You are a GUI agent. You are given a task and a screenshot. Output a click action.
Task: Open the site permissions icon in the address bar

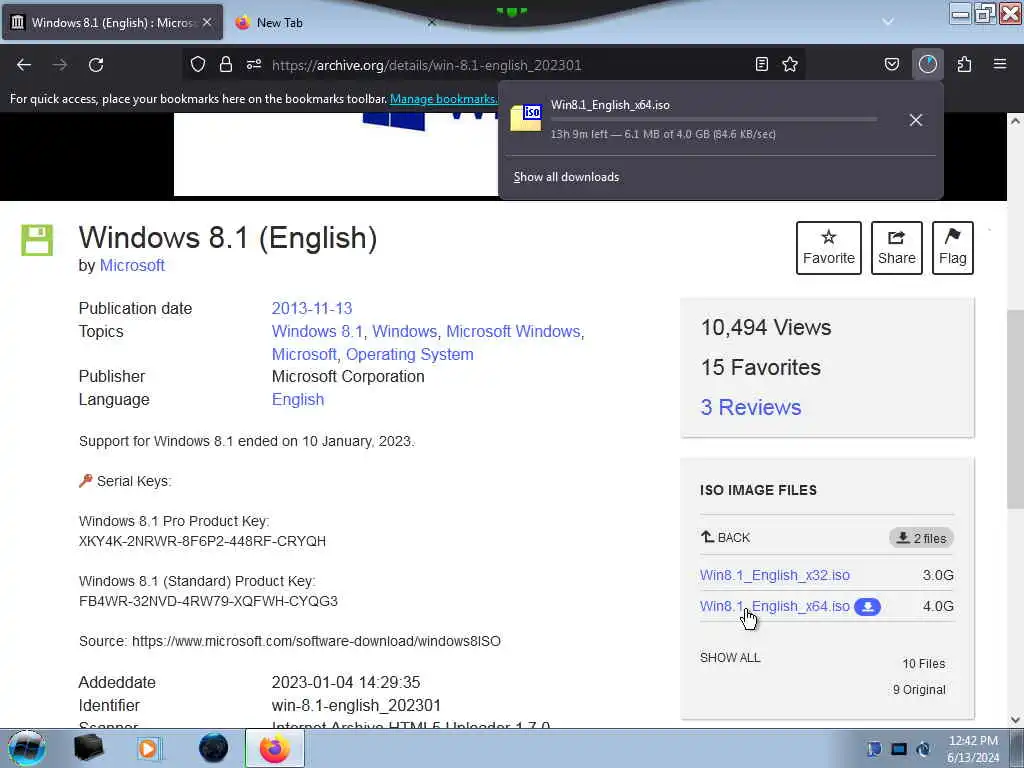(254, 64)
